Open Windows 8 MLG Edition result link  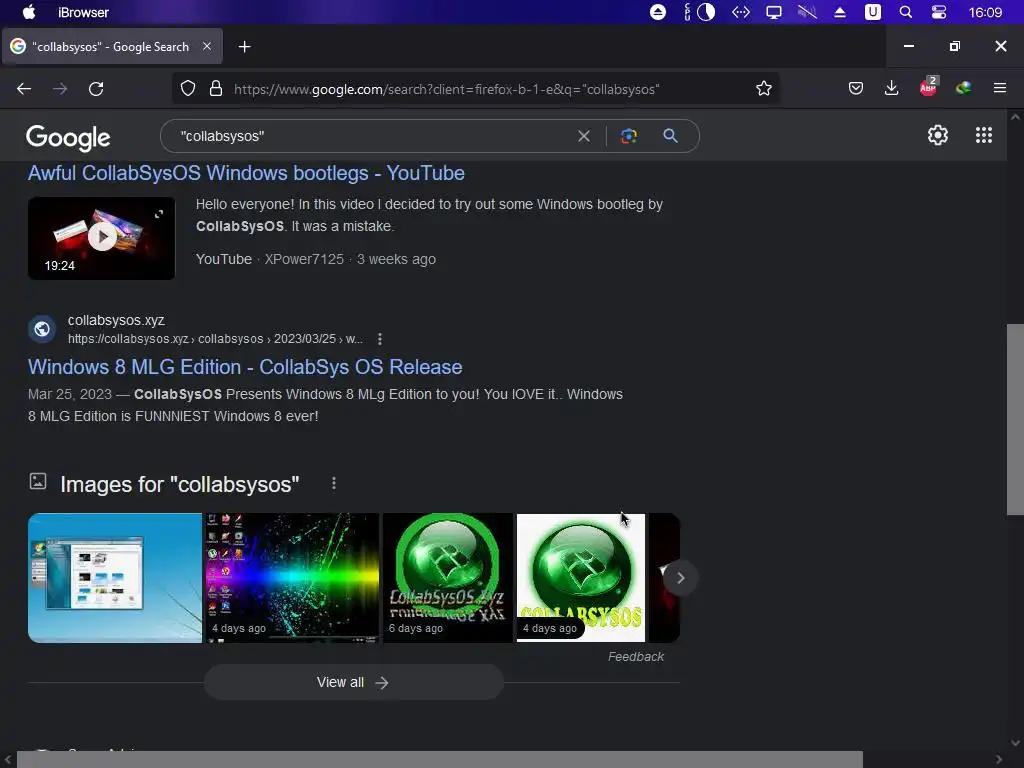click(x=245, y=367)
